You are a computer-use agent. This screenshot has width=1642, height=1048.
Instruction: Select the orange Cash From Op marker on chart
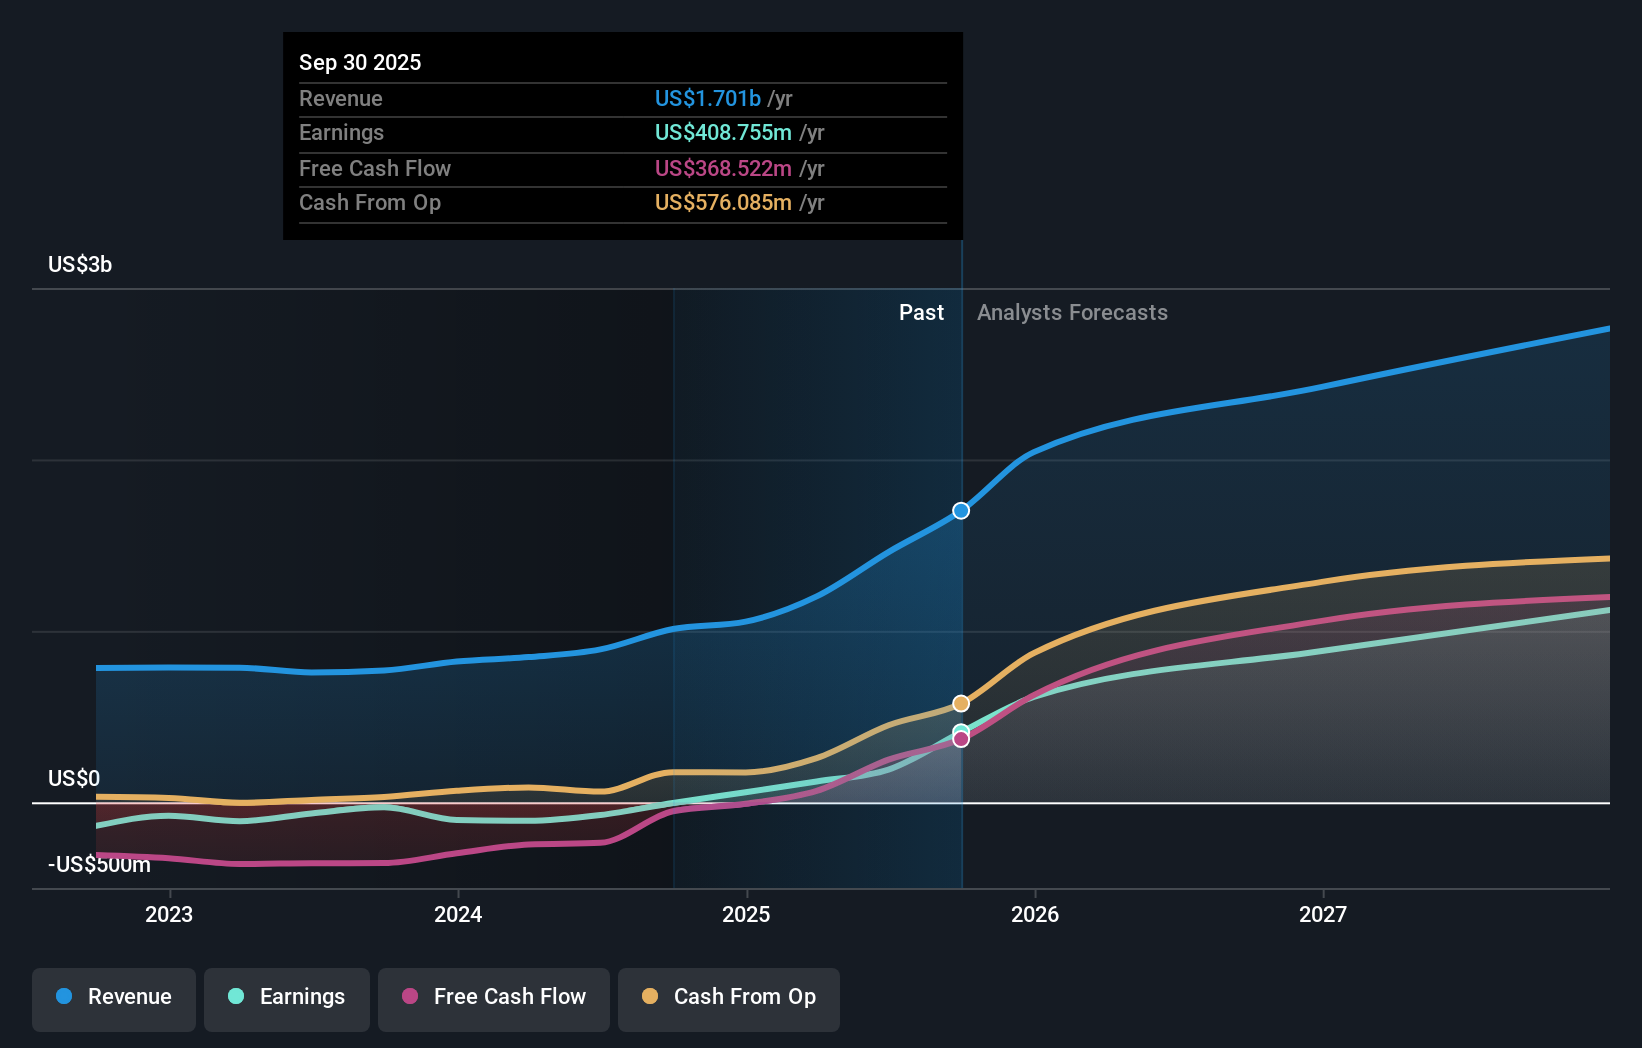coord(960,703)
